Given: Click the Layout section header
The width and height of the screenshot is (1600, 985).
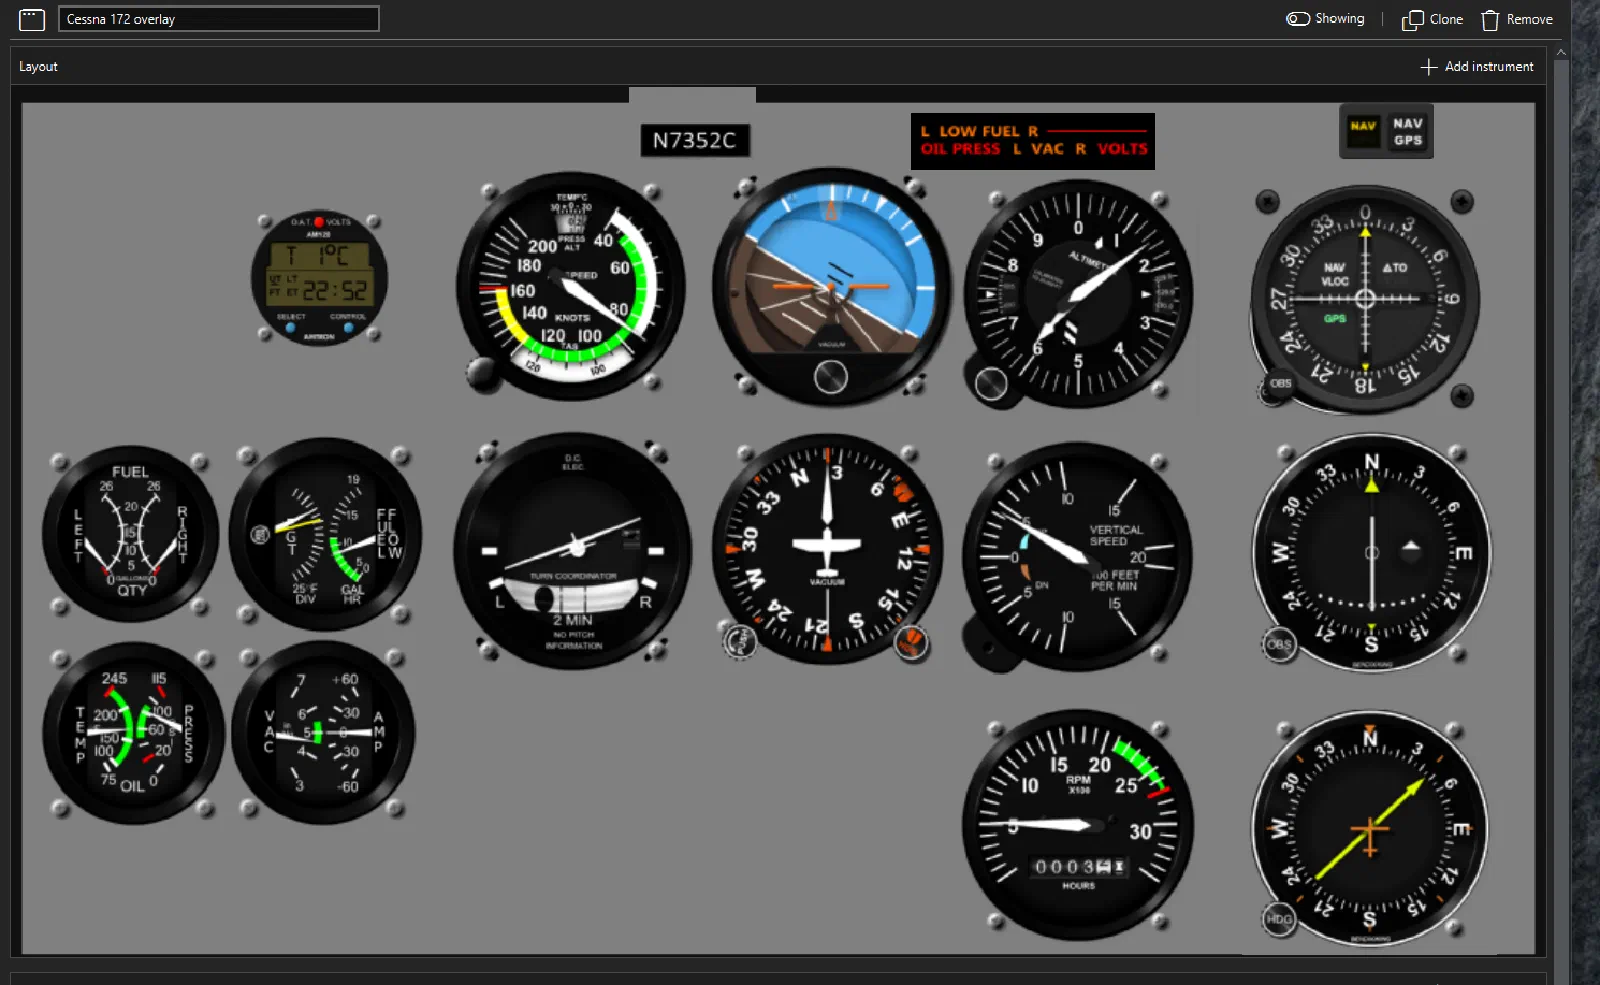Looking at the screenshot, I should 38,66.
